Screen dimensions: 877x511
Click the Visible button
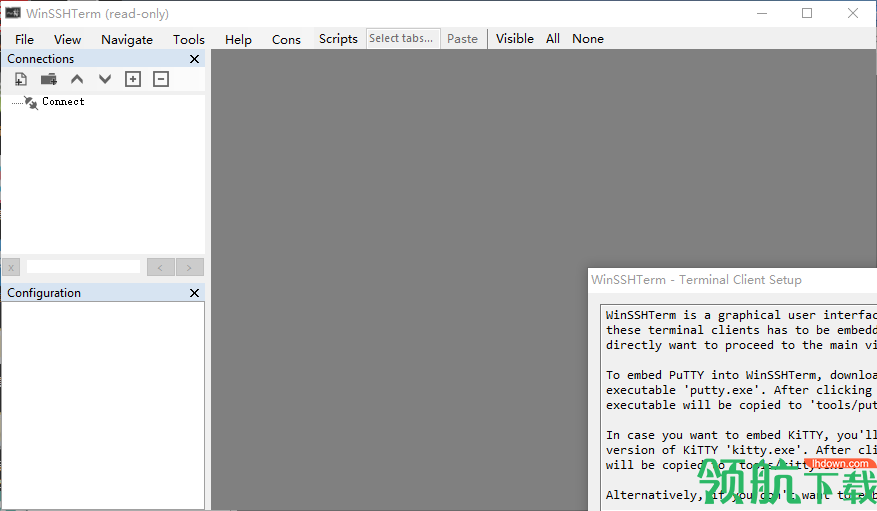515,39
